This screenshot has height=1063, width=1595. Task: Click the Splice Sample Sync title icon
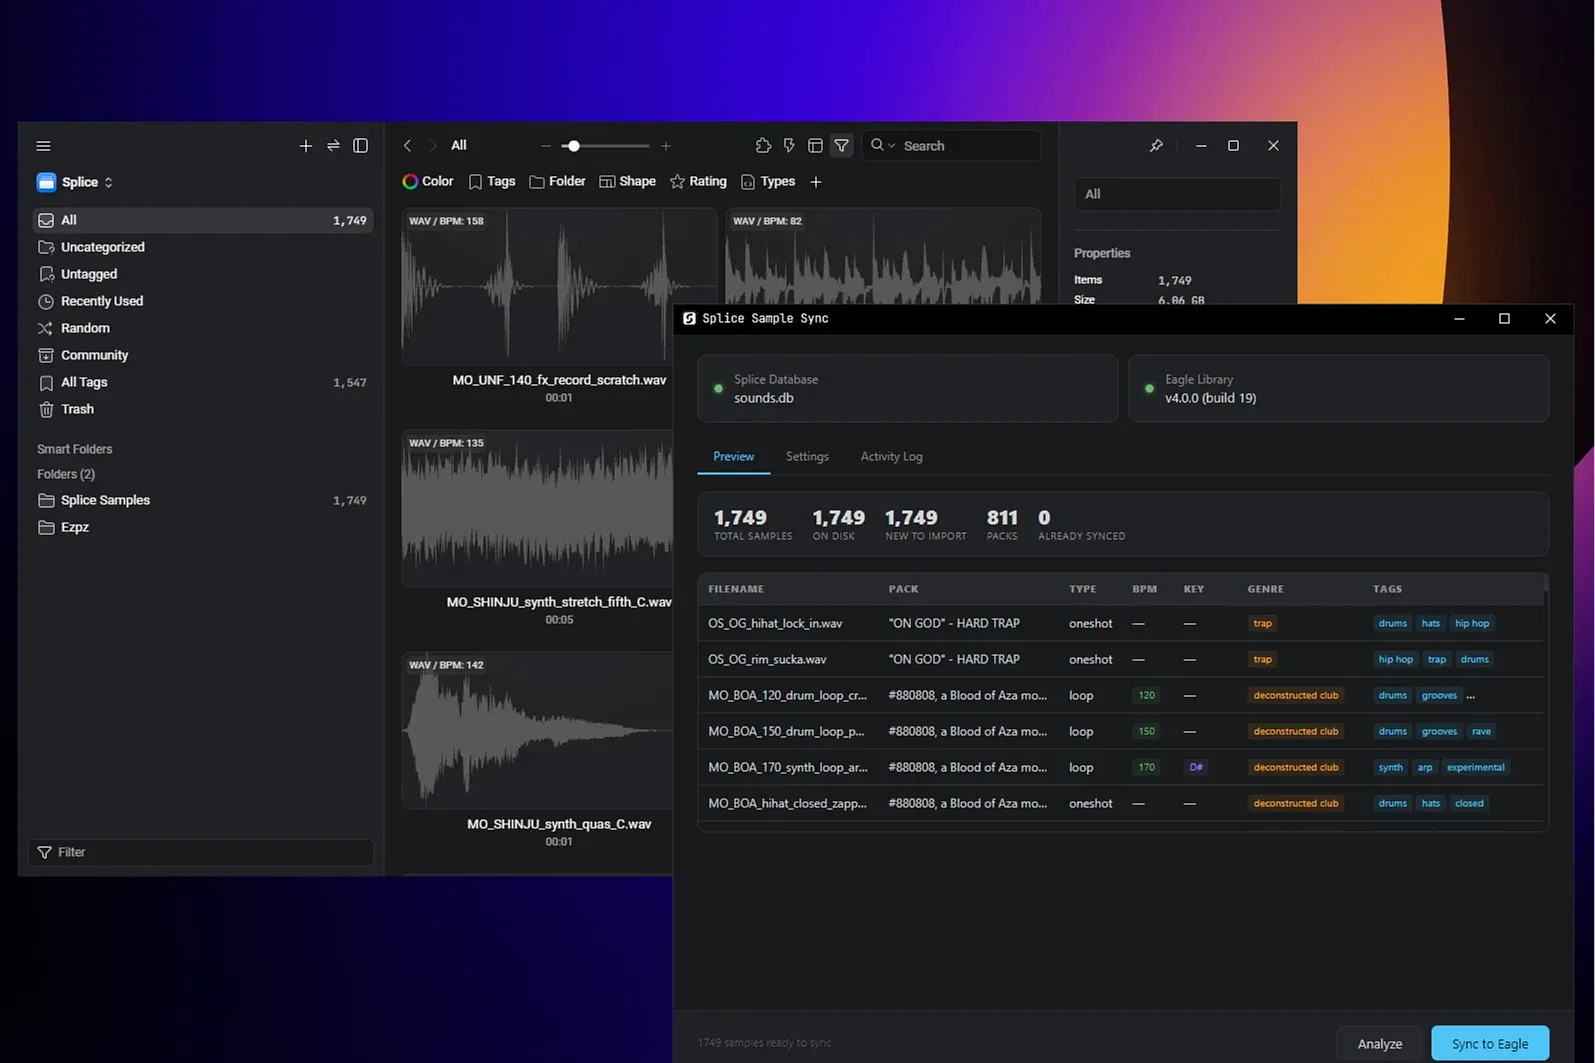tap(689, 318)
